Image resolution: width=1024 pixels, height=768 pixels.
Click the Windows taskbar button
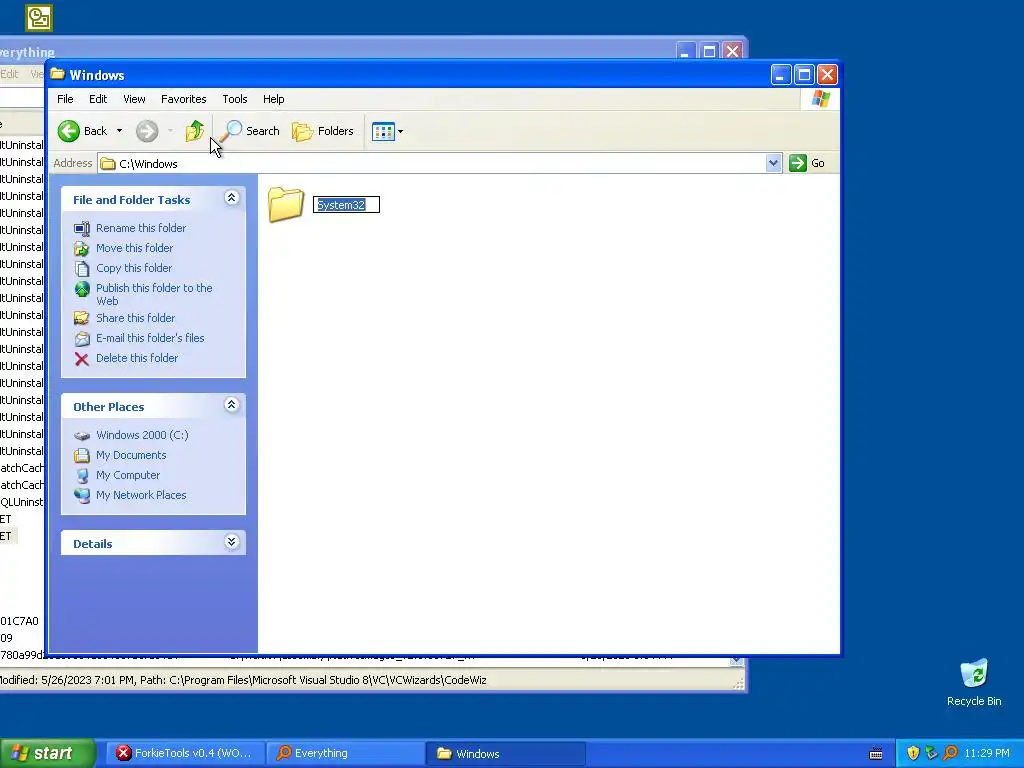pyautogui.click(x=505, y=754)
